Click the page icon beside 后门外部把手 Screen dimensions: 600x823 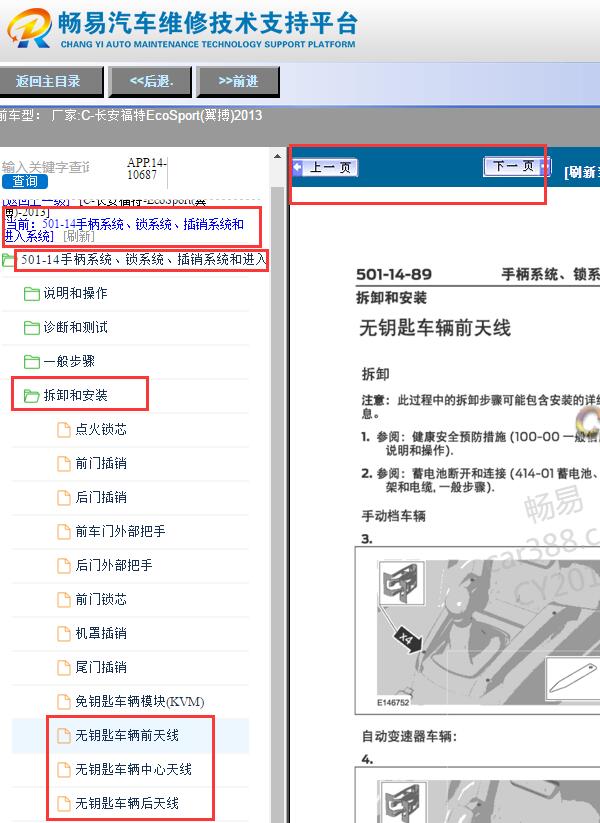click(x=64, y=566)
